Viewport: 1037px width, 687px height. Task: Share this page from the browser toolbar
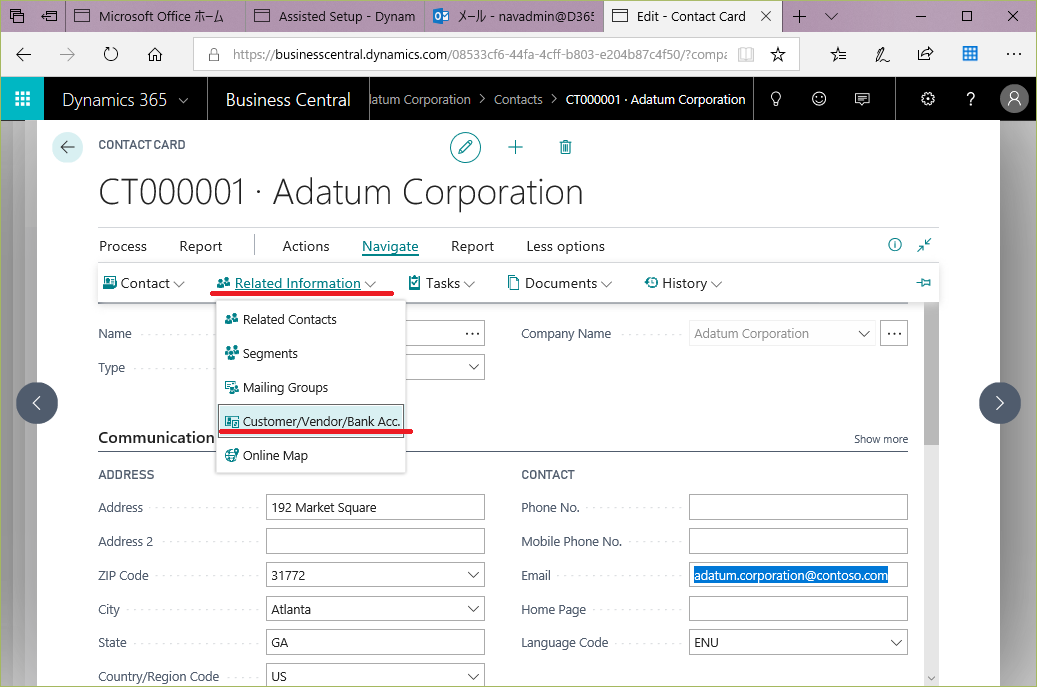coord(926,54)
